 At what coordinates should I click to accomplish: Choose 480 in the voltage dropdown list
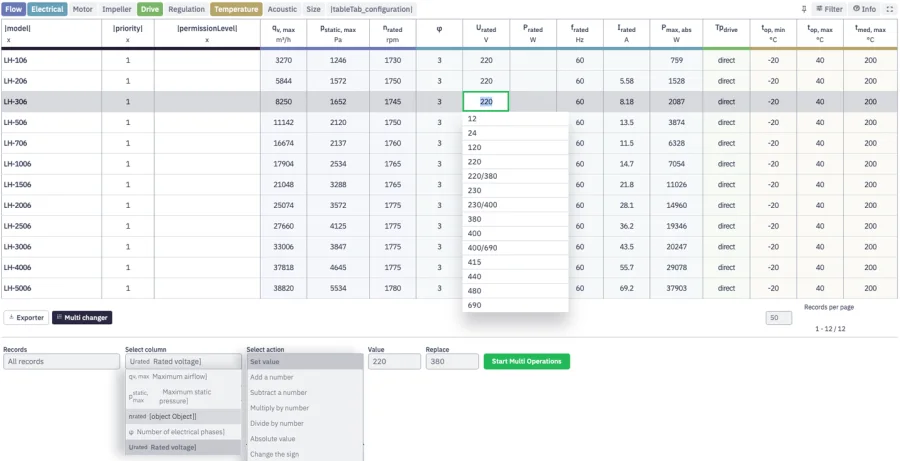click(515, 291)
